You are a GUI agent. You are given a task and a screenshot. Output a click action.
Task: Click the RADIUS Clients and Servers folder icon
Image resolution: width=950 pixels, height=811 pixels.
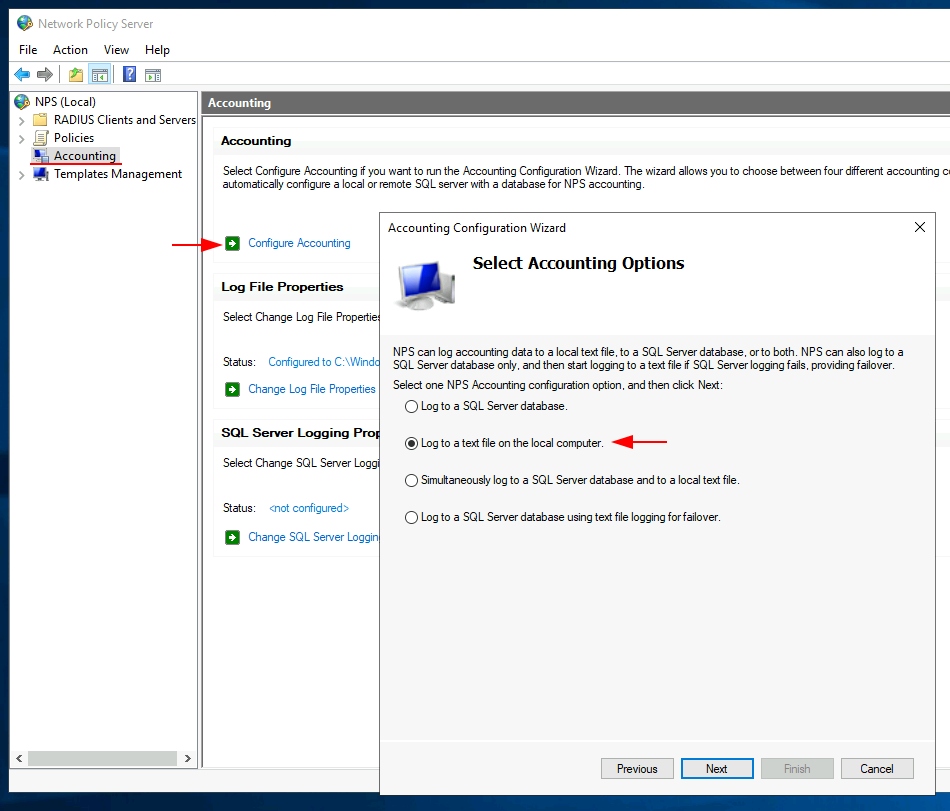tap(40, 120)
